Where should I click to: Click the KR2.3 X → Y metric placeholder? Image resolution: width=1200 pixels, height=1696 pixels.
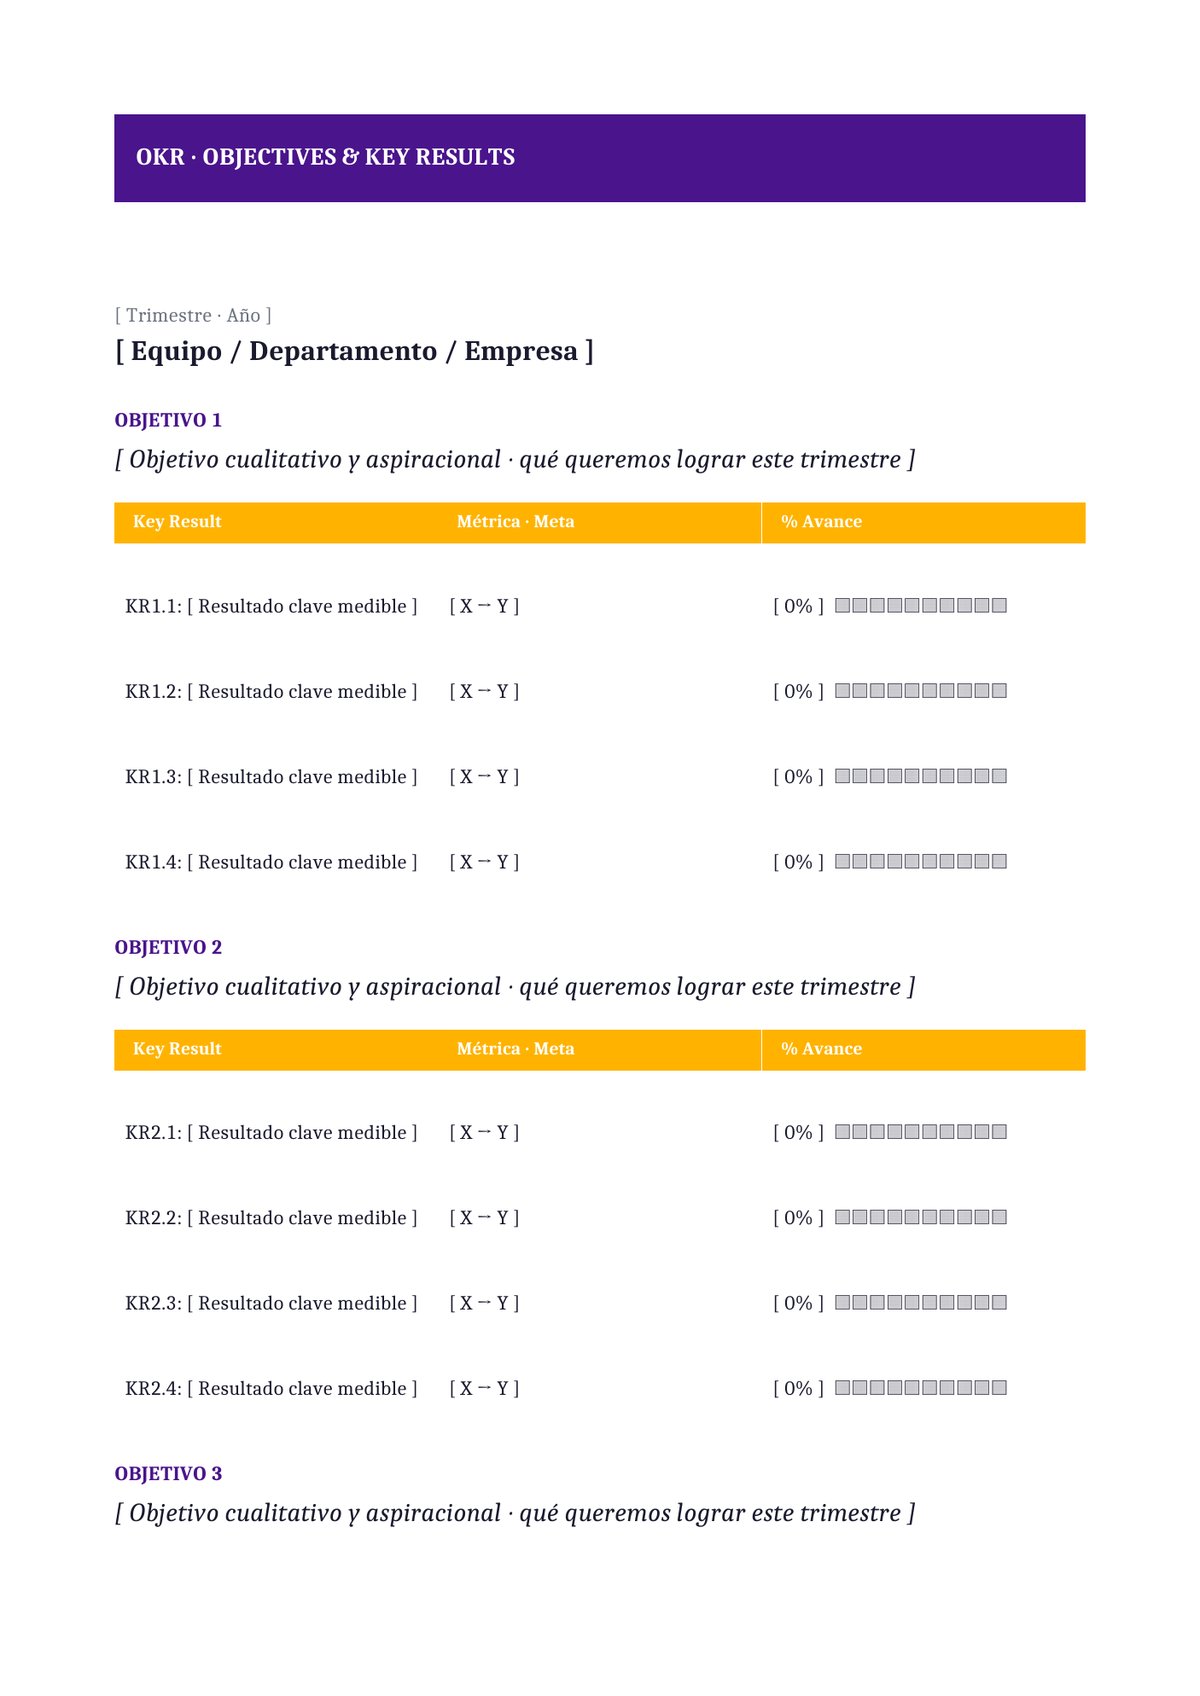484,1303
